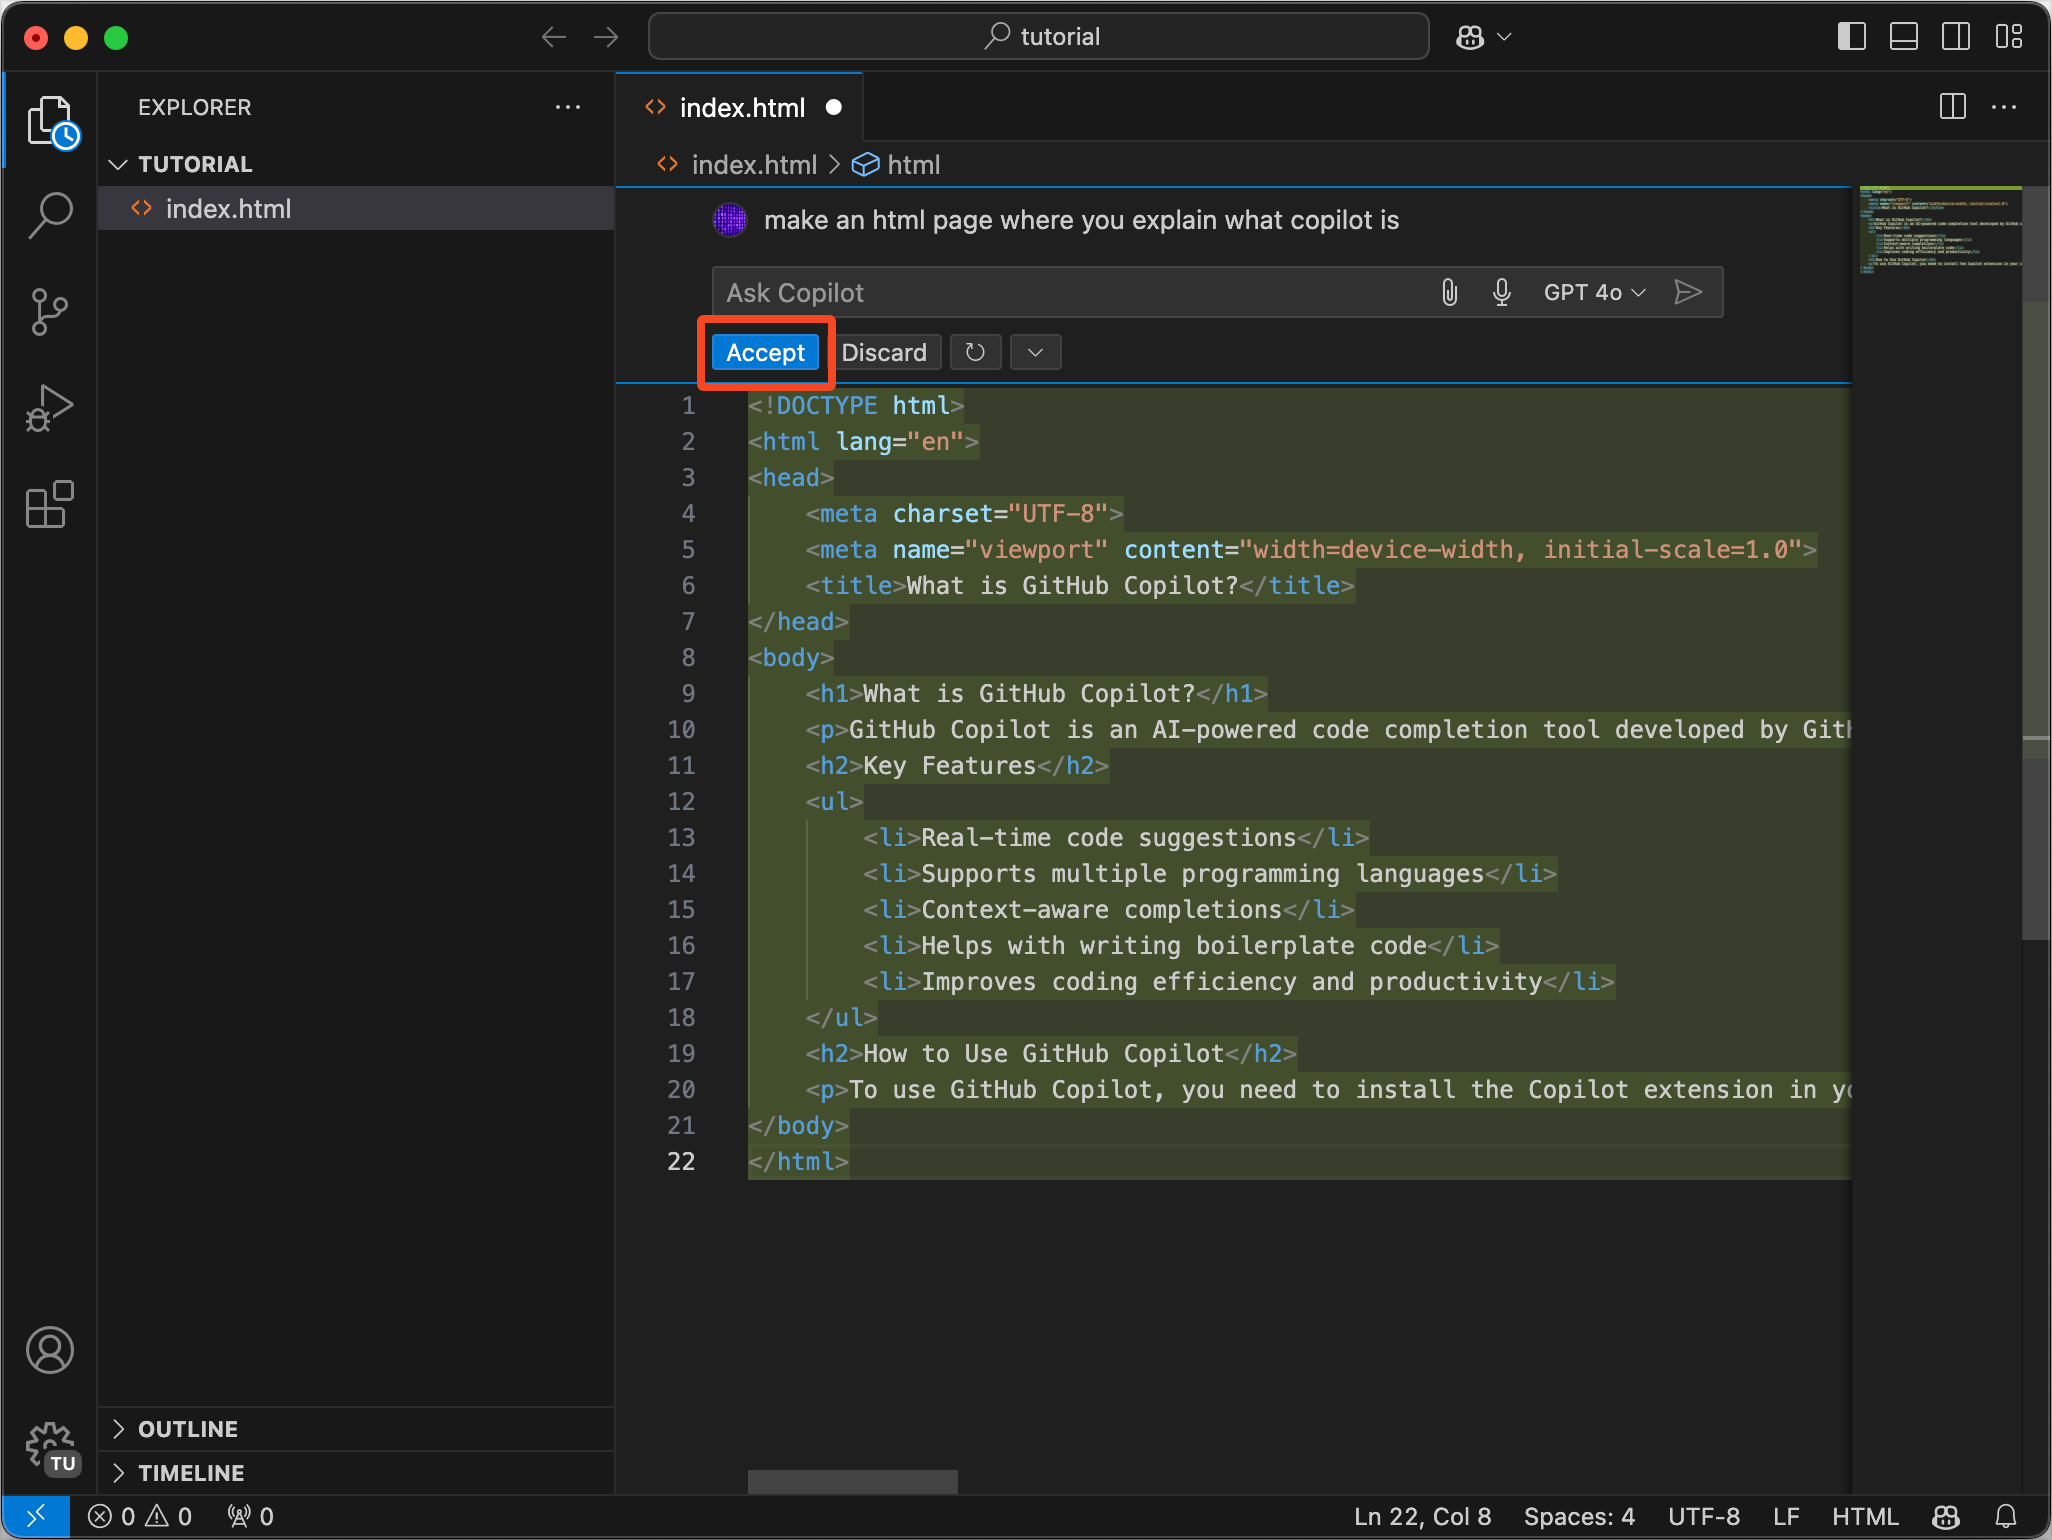Open the Source Control view
2052x1540 pixels.
click(50, 311)
